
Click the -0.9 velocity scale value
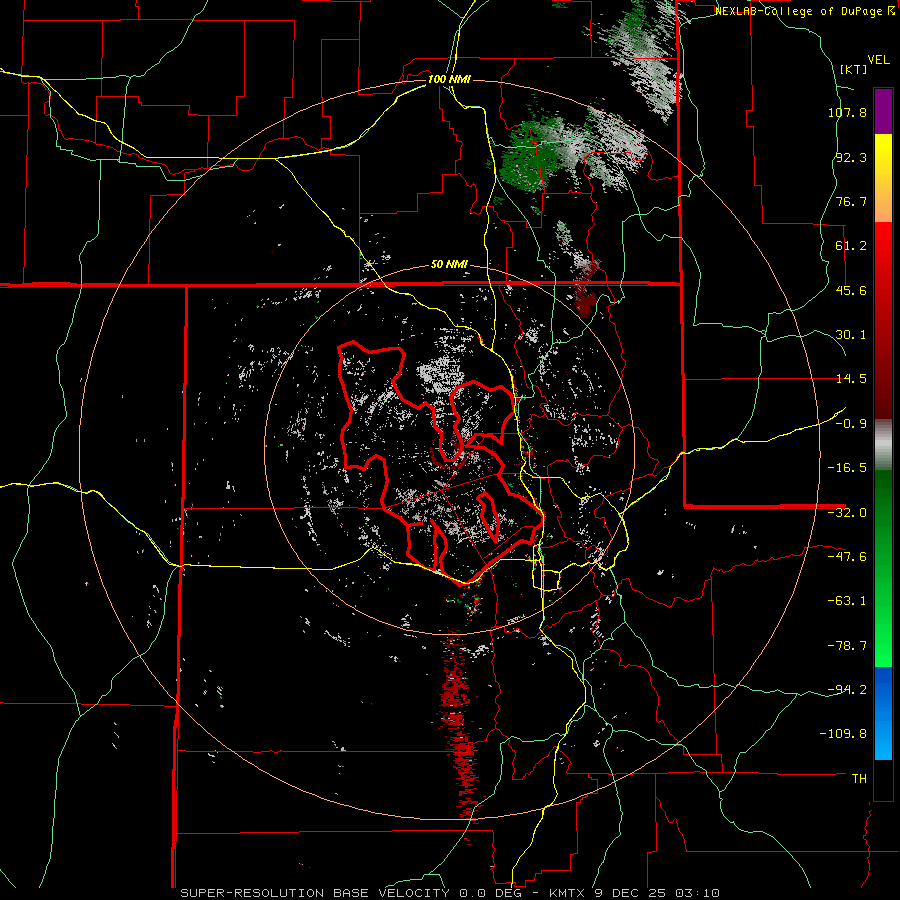851,424
